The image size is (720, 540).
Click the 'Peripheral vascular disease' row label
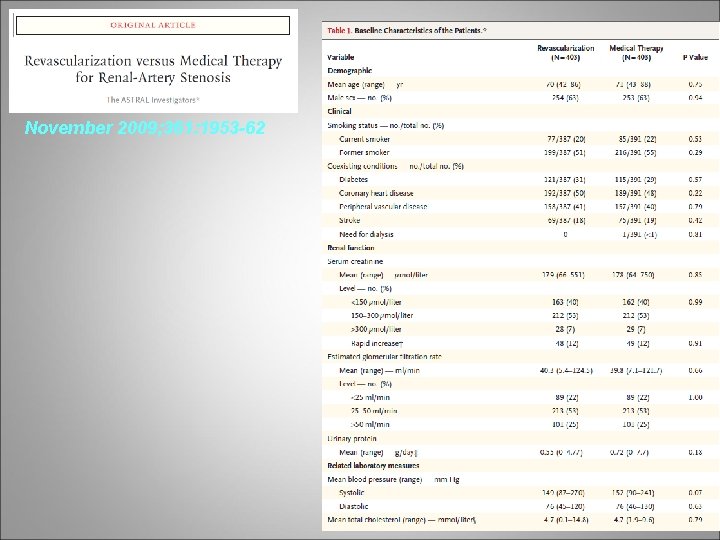(x=383, y=207)
